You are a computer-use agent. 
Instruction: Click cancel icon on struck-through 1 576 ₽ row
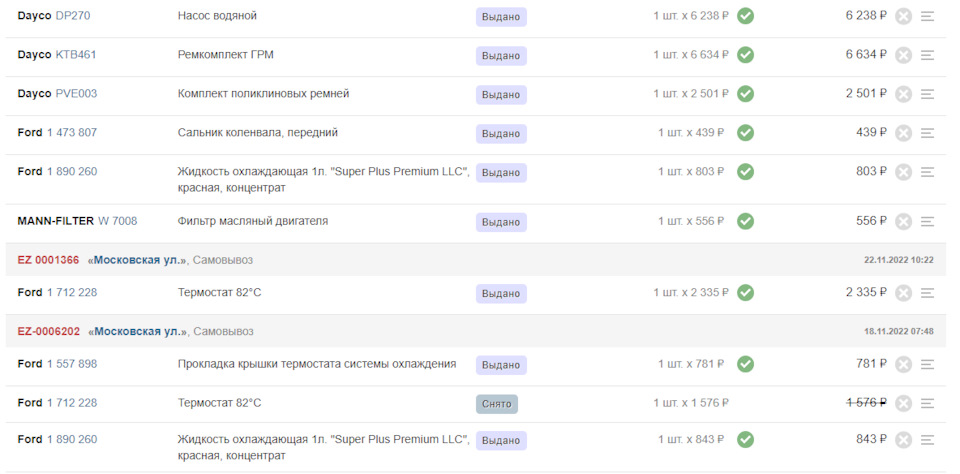tap(904, 404)
